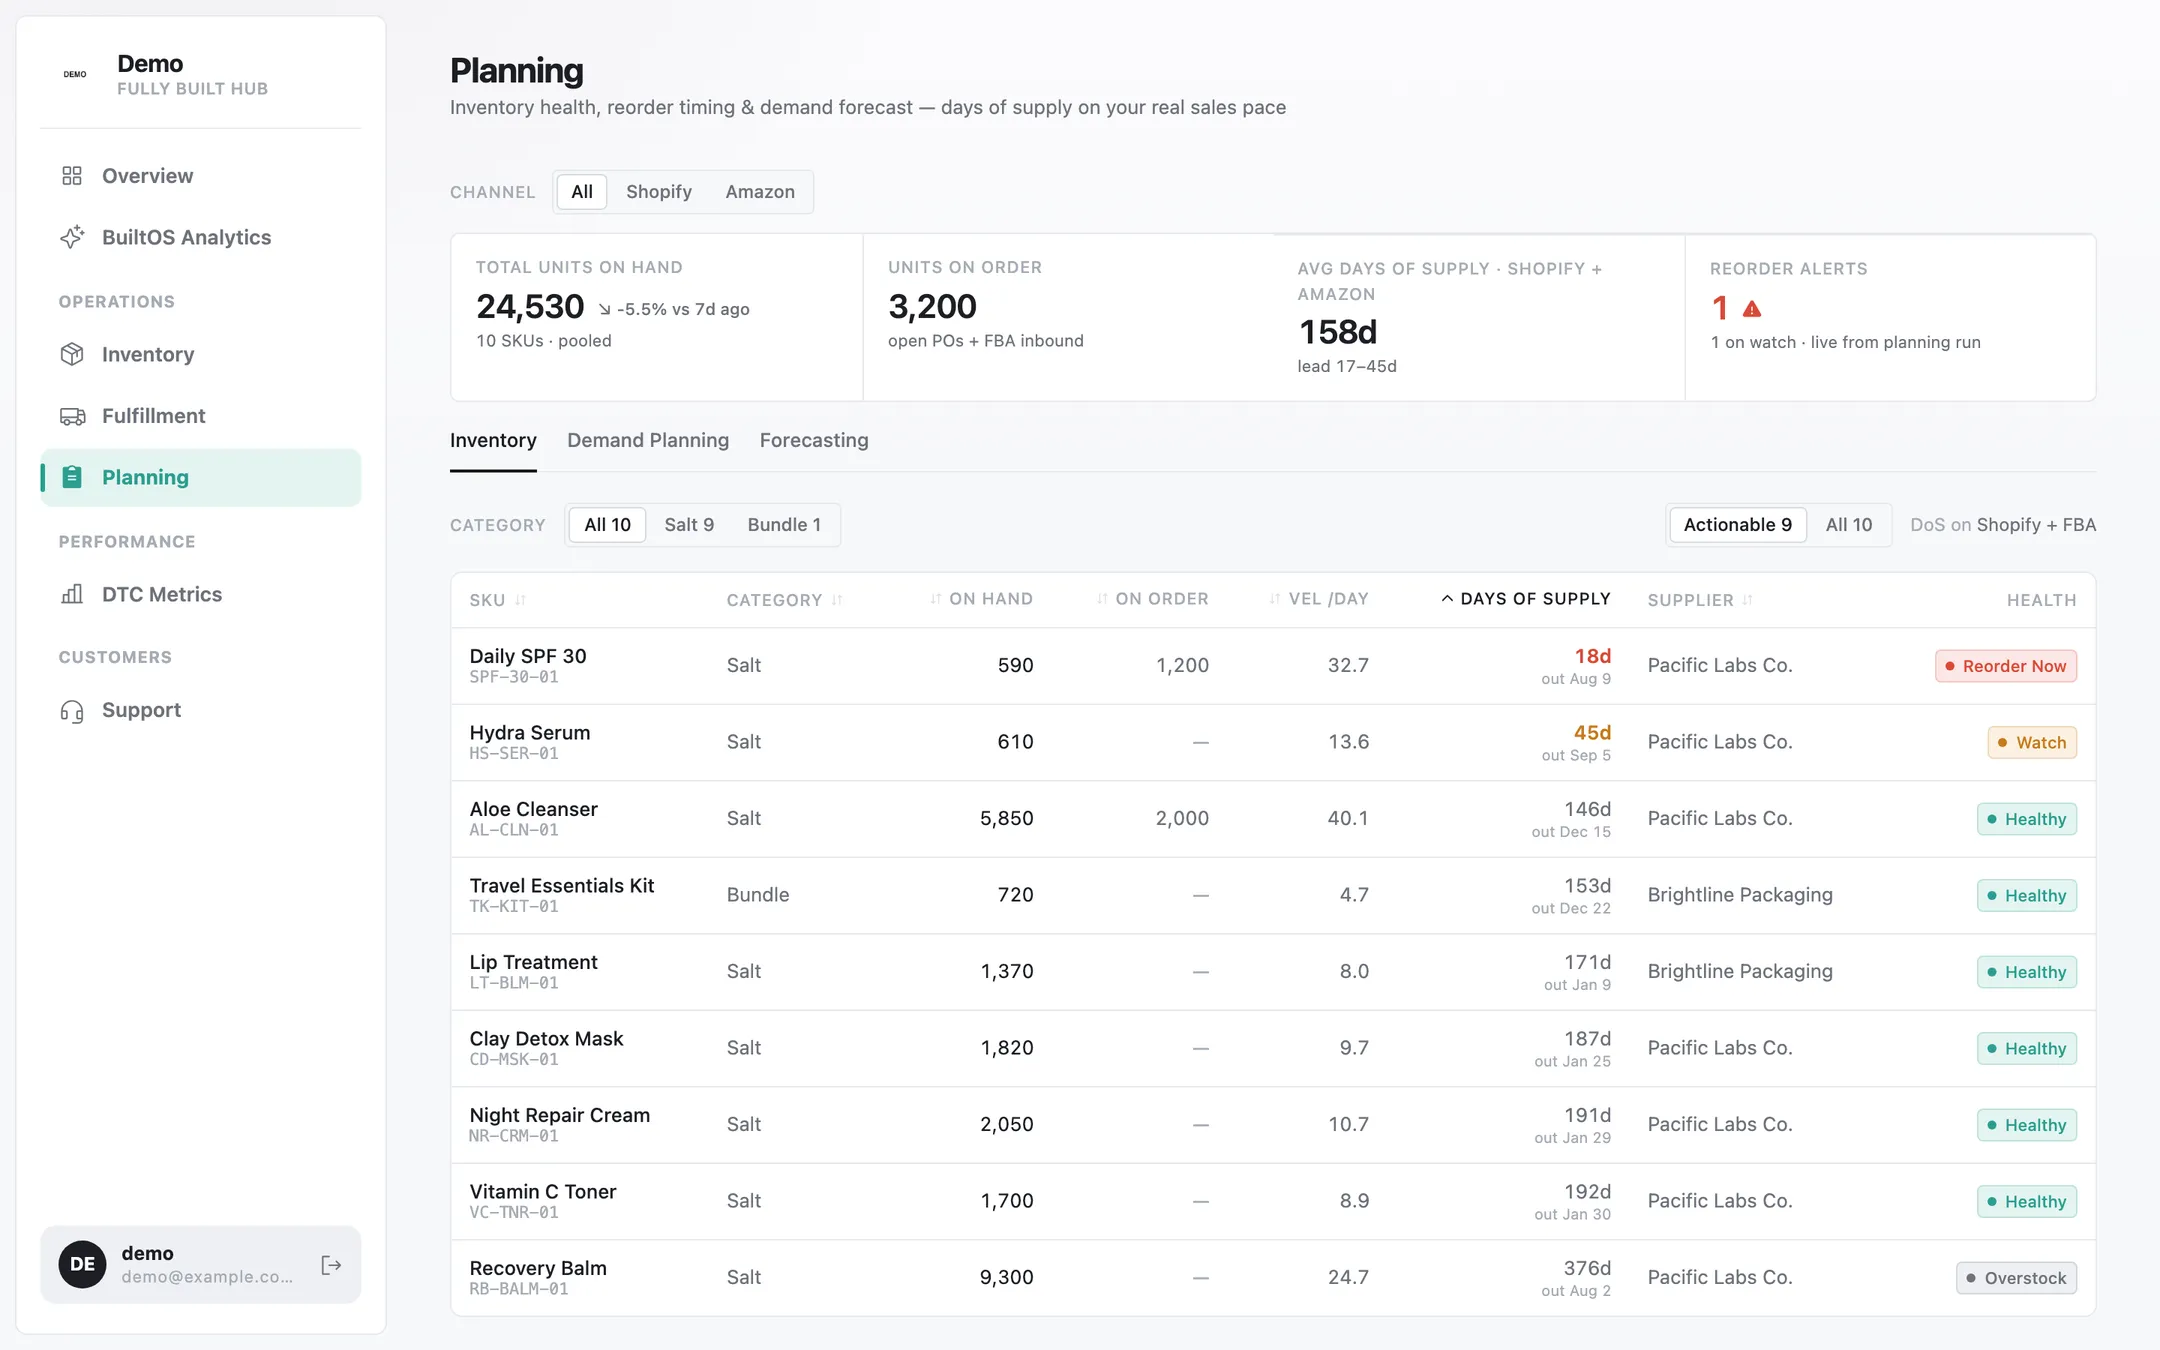Switch to the Inventory tab under Planning

493,441
